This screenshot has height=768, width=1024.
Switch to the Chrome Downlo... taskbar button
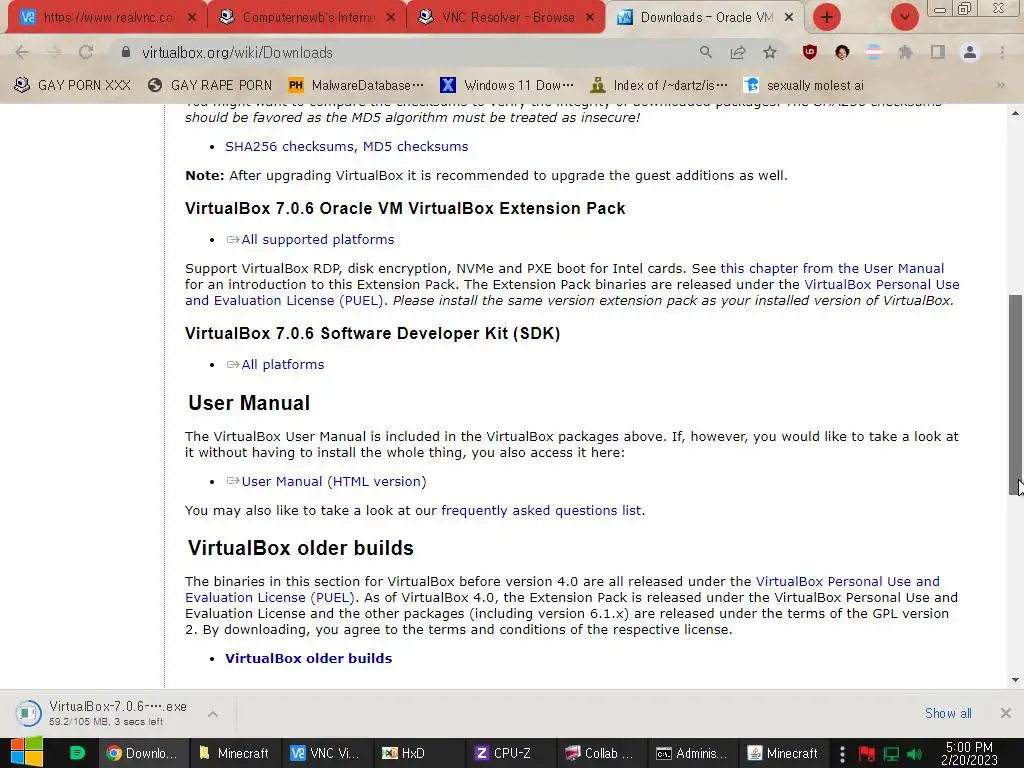[142, 753]
